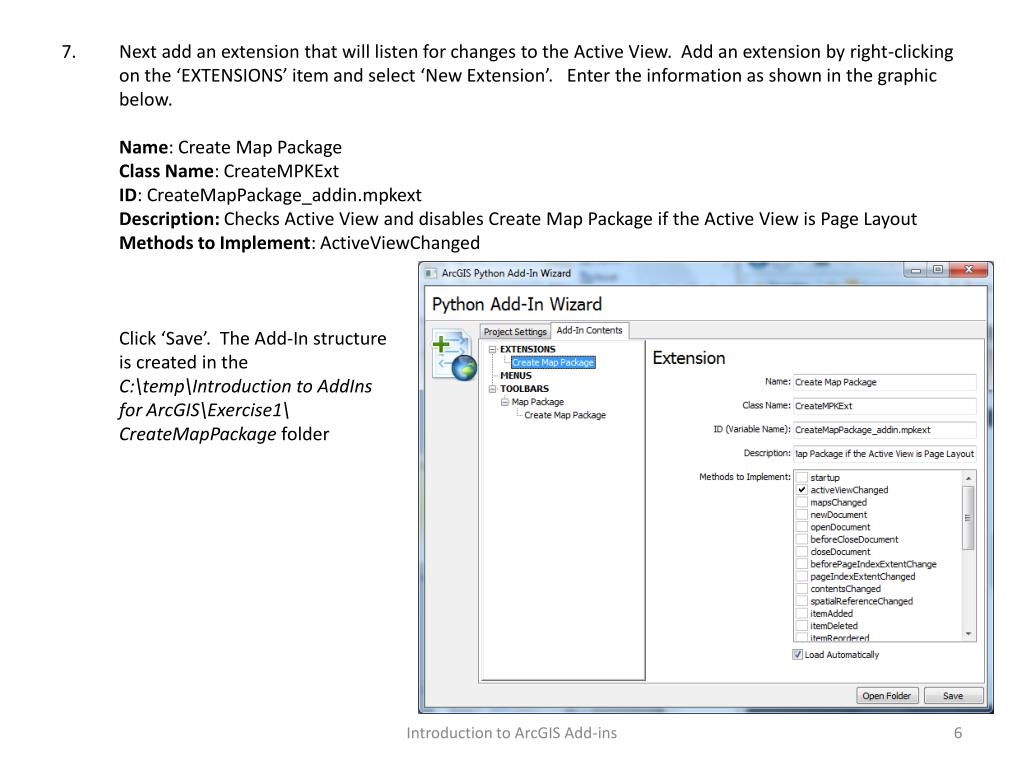Image resolution: width=1024 pixels, height=768 pixels.
Task: Click the methods list scrollbar thumb
Action: pyautogui.click(x=968, y=518)
